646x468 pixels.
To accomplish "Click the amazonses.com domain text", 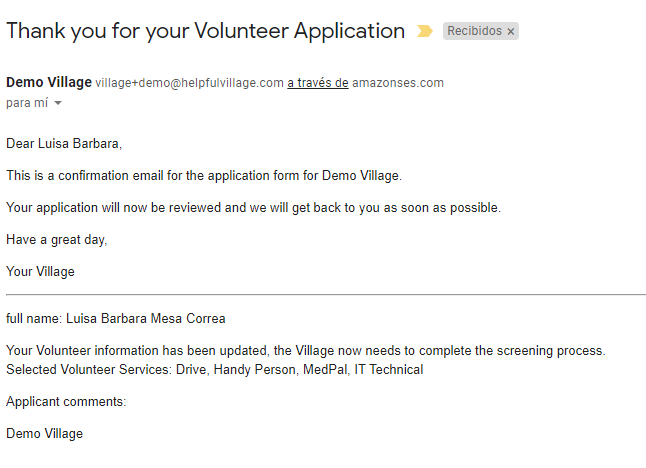I will (x=398, y=83).
